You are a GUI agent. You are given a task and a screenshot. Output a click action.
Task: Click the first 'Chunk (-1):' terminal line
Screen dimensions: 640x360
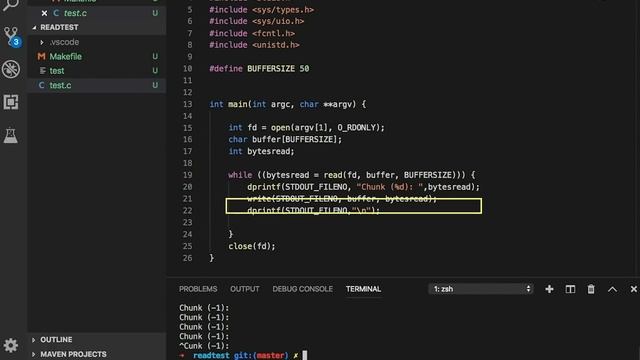(x=204, y=308)
